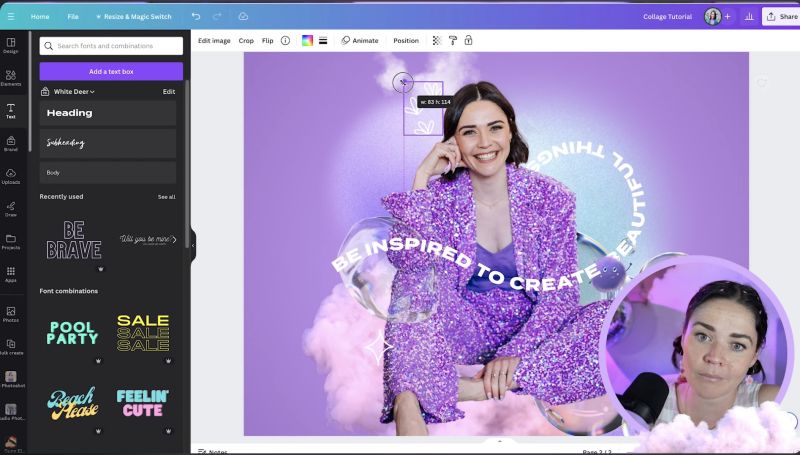800x455 pixels.
Task: Open the Elements sidebar panel
Action: 11,78
